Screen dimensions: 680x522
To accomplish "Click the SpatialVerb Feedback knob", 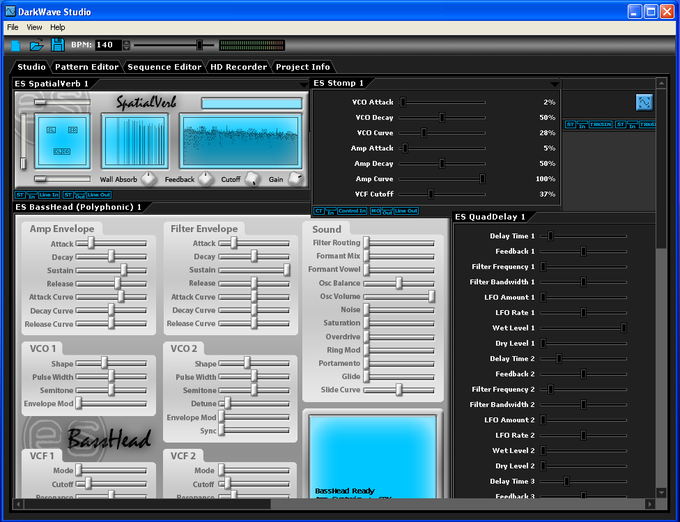I will point(205,178).
